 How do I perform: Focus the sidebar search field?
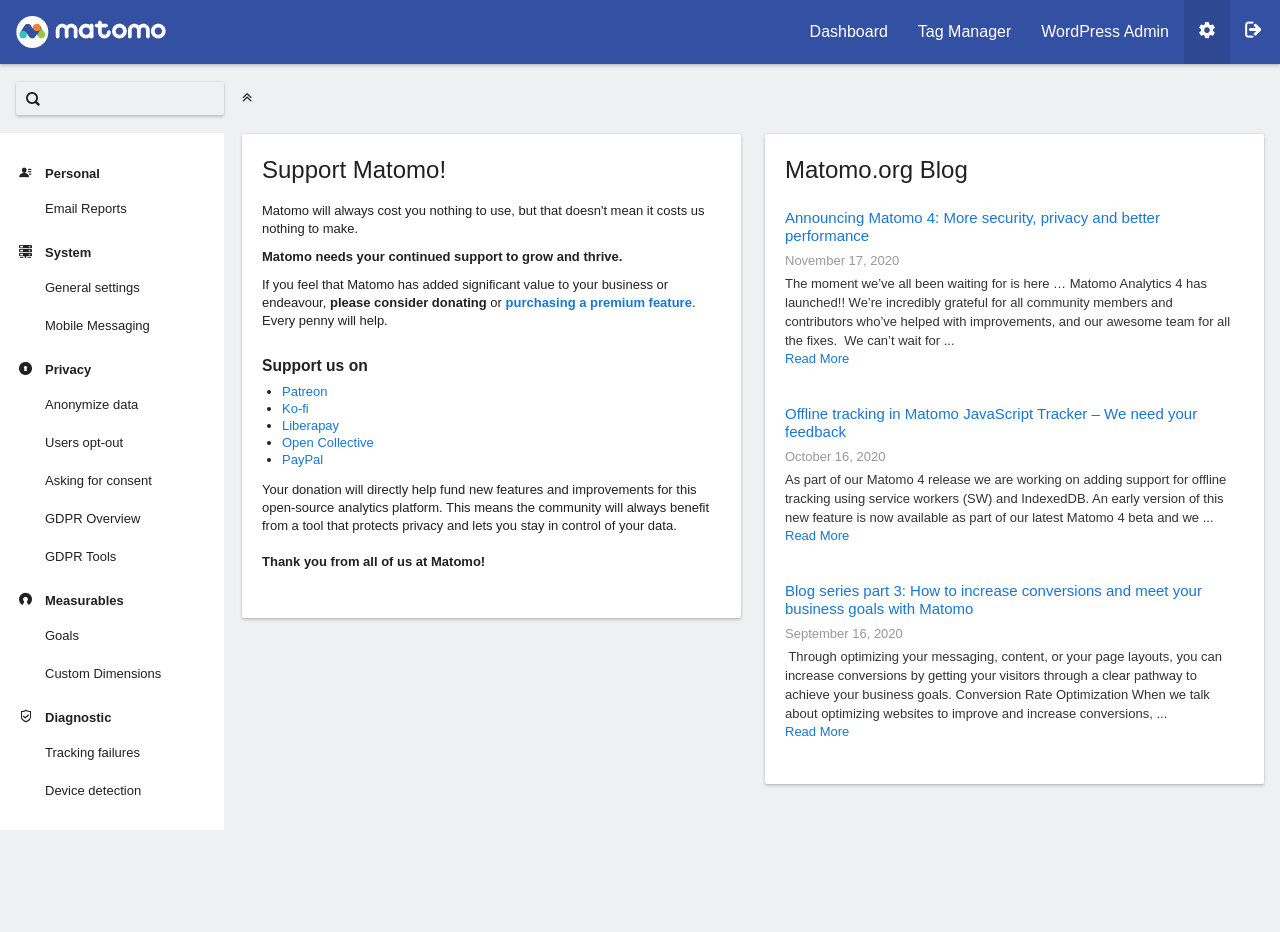click(x=130, y=99)
